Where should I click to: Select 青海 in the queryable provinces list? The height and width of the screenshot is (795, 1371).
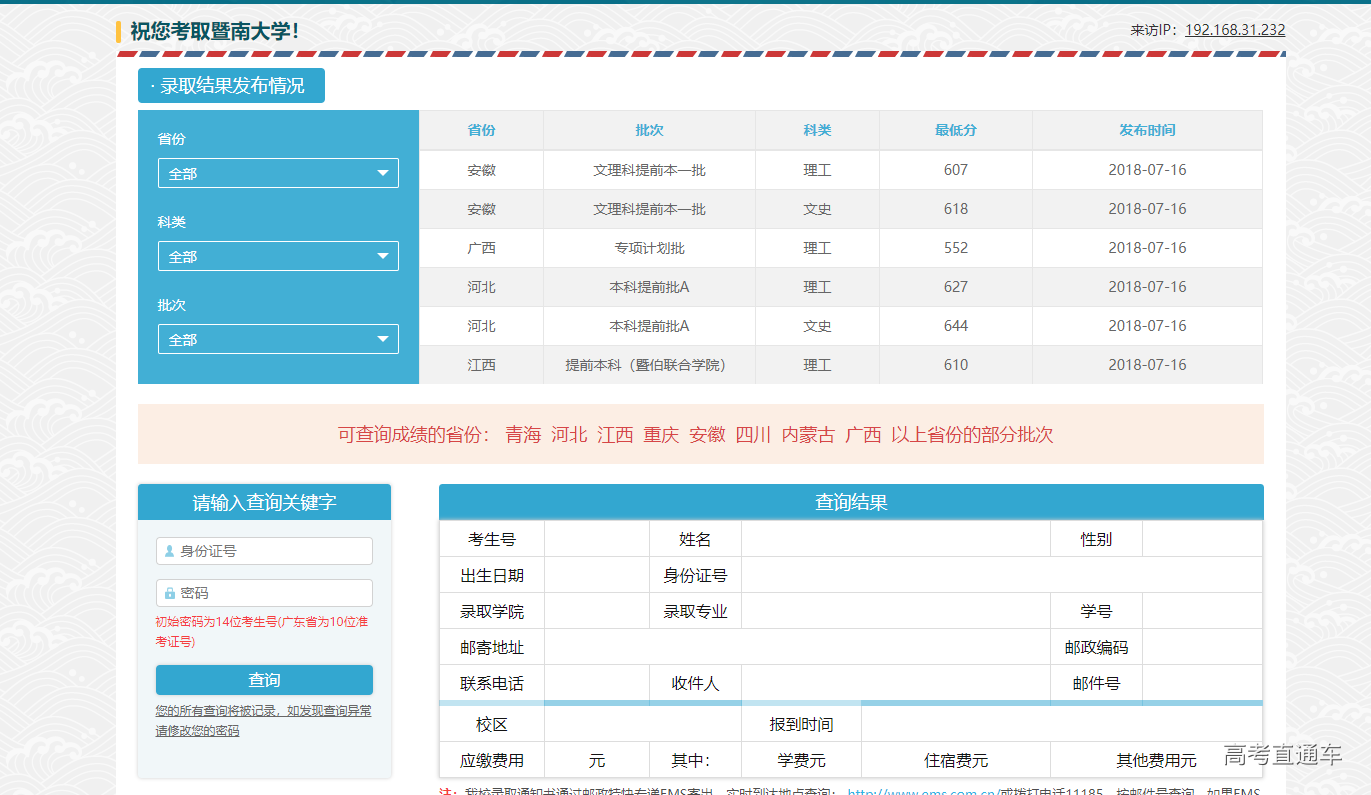tap(520, 435)
